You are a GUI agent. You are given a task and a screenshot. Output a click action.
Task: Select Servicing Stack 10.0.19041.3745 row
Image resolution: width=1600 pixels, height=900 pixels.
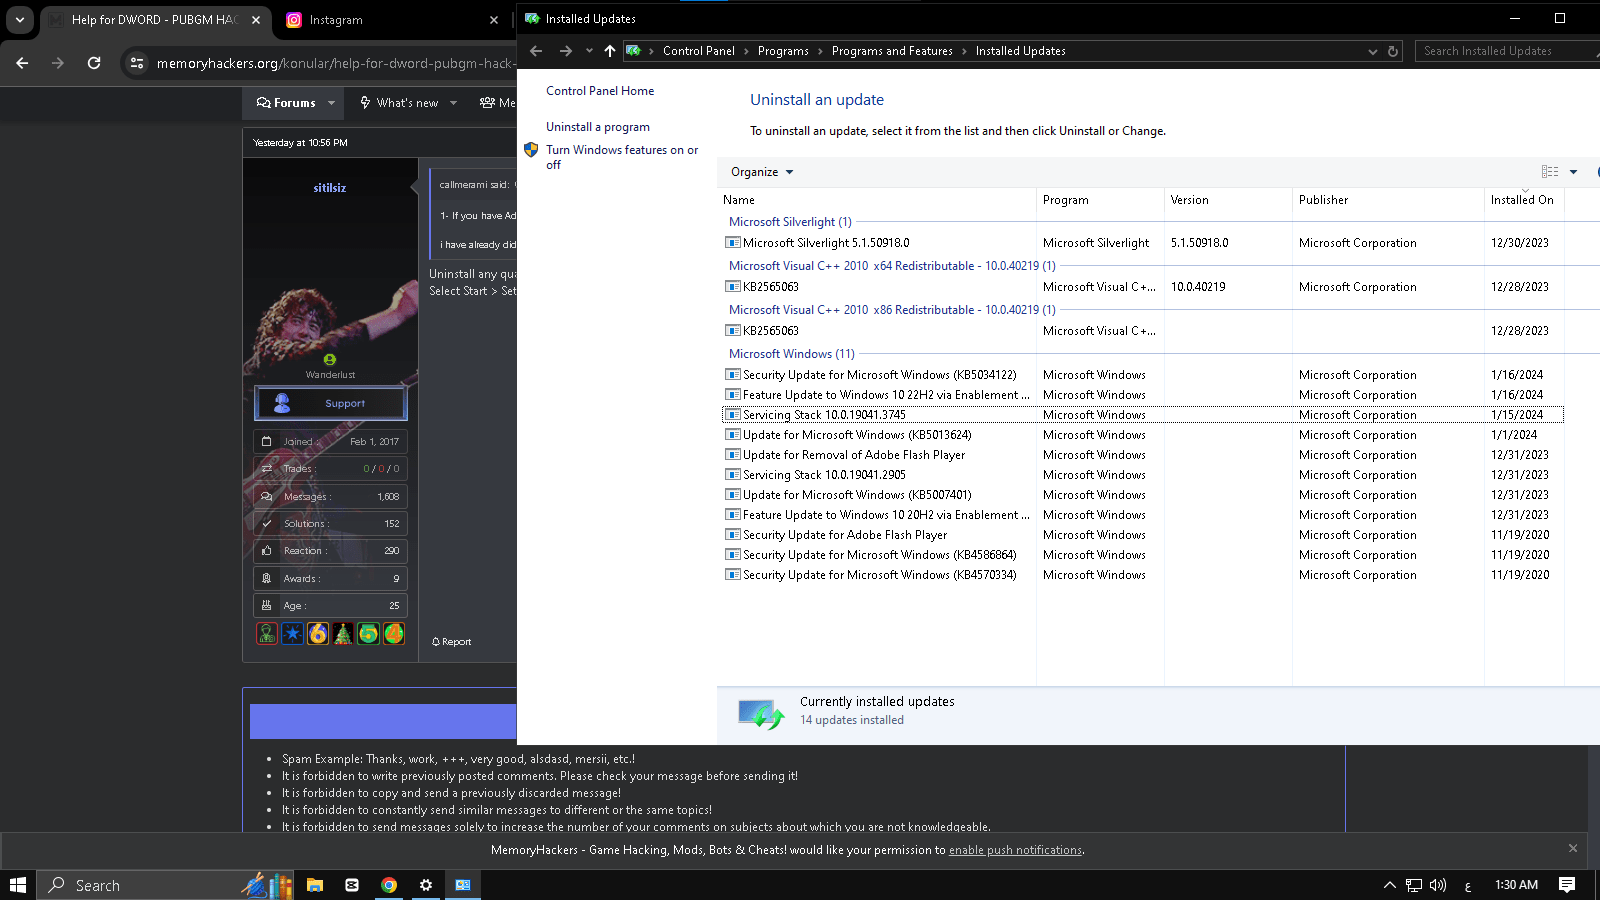(x=1143, y=415)
